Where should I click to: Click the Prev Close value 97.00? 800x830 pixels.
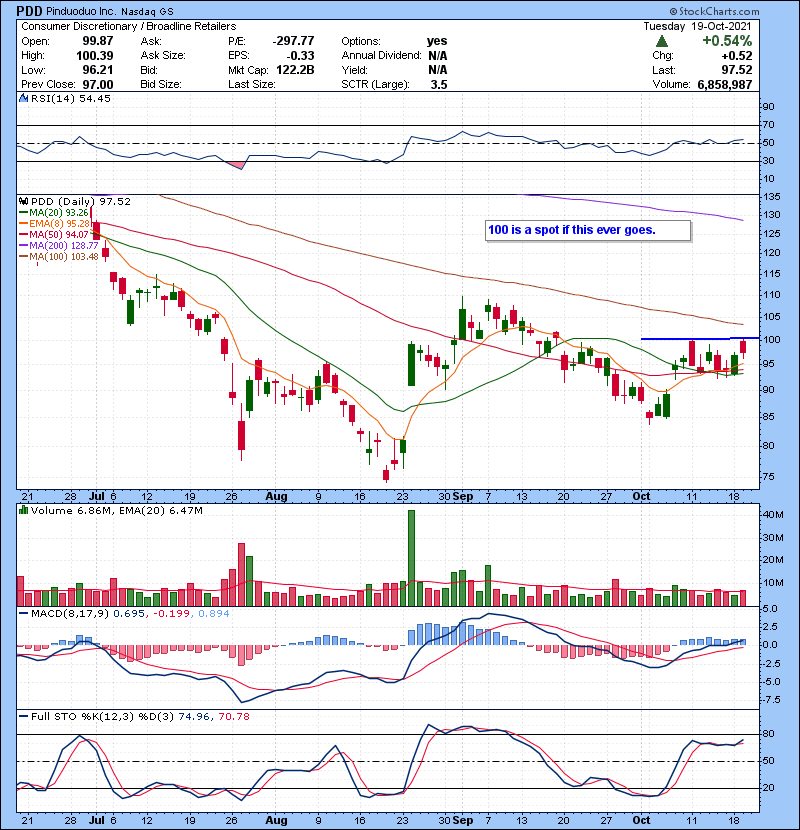(x=97, y=84)
